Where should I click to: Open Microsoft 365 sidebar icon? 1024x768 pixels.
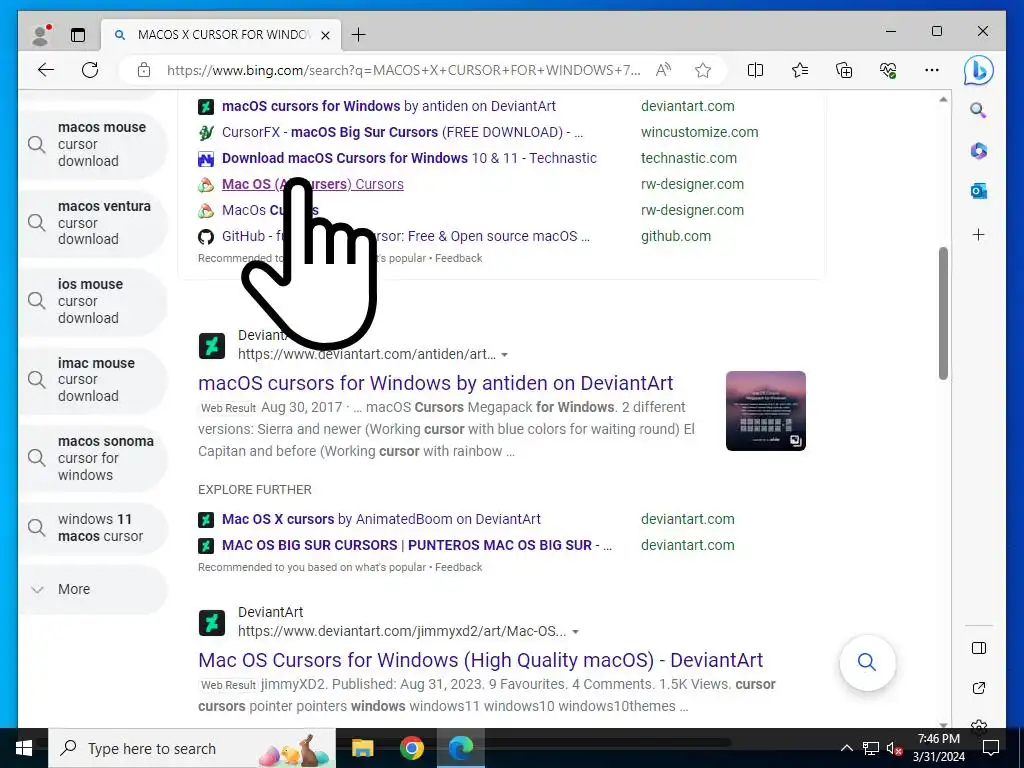(x=978, y=151)
